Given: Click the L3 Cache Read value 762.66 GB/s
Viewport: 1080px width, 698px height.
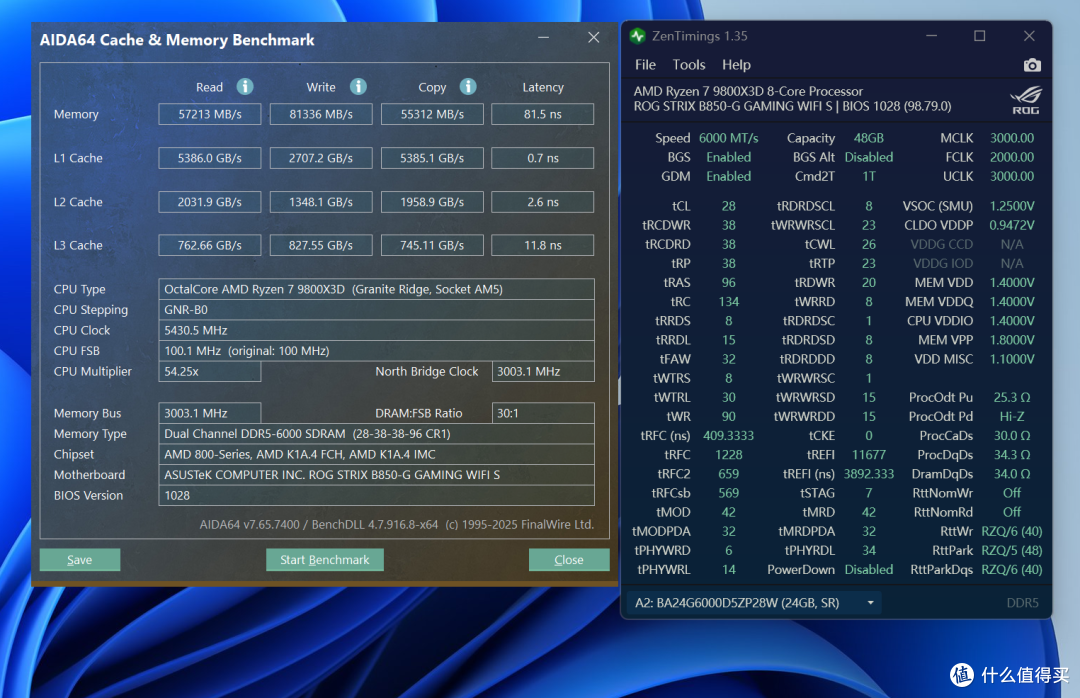Looking at the screenshot, I should point(210,245).
